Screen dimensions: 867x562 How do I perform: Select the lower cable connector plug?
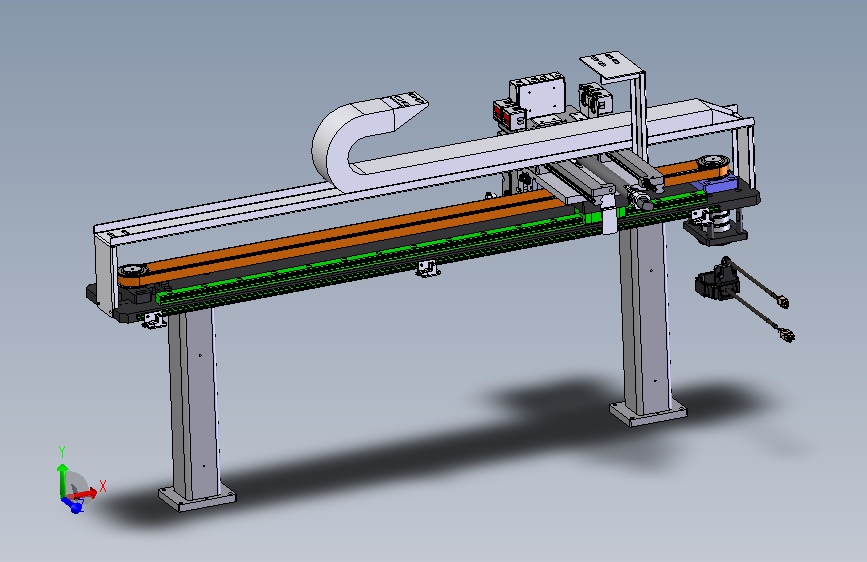pyautogui.click(x=786, y=335)
